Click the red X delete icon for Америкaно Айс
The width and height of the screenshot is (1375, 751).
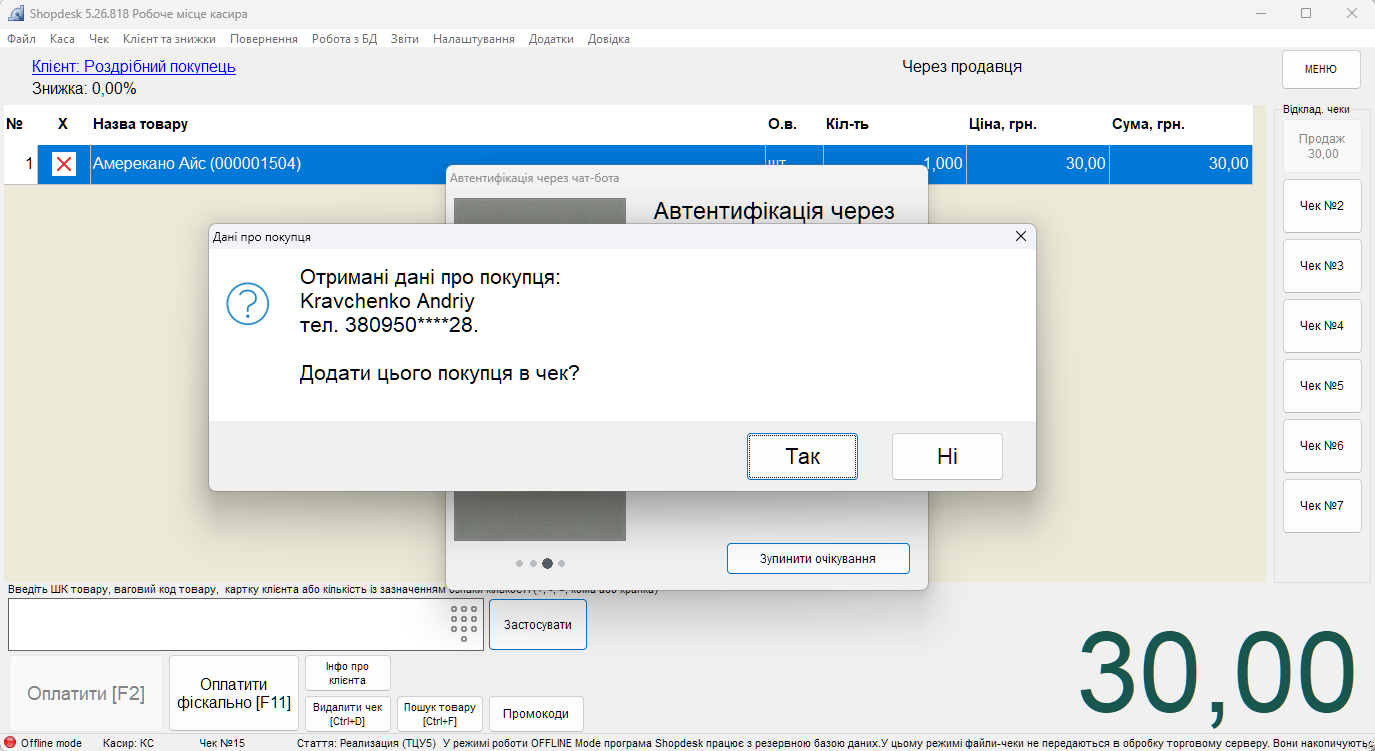pos(64,164)
